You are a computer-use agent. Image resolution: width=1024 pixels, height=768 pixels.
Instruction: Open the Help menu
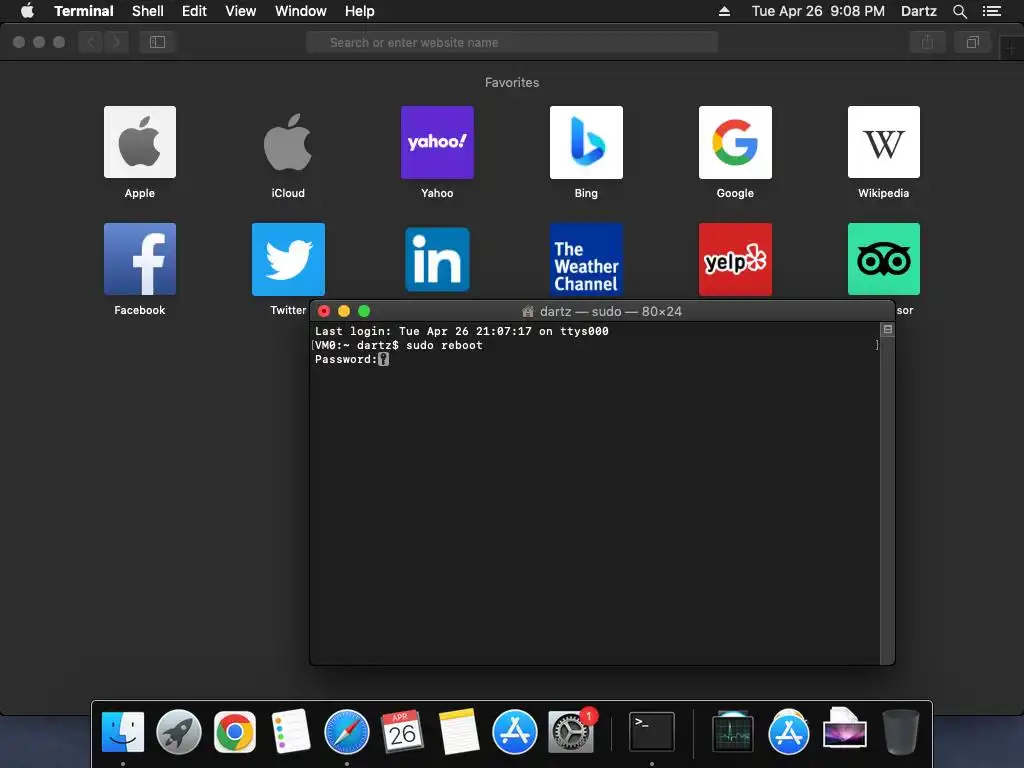click(x=359, y=11)
